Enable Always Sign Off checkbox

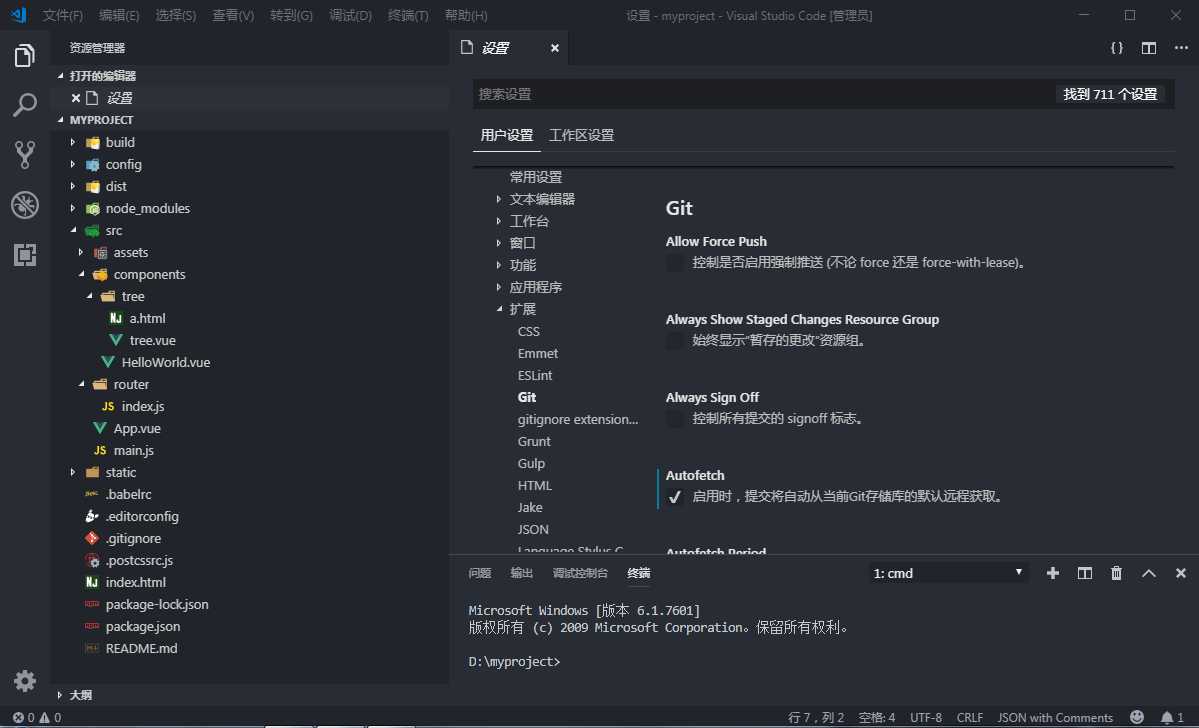(674, 419)
